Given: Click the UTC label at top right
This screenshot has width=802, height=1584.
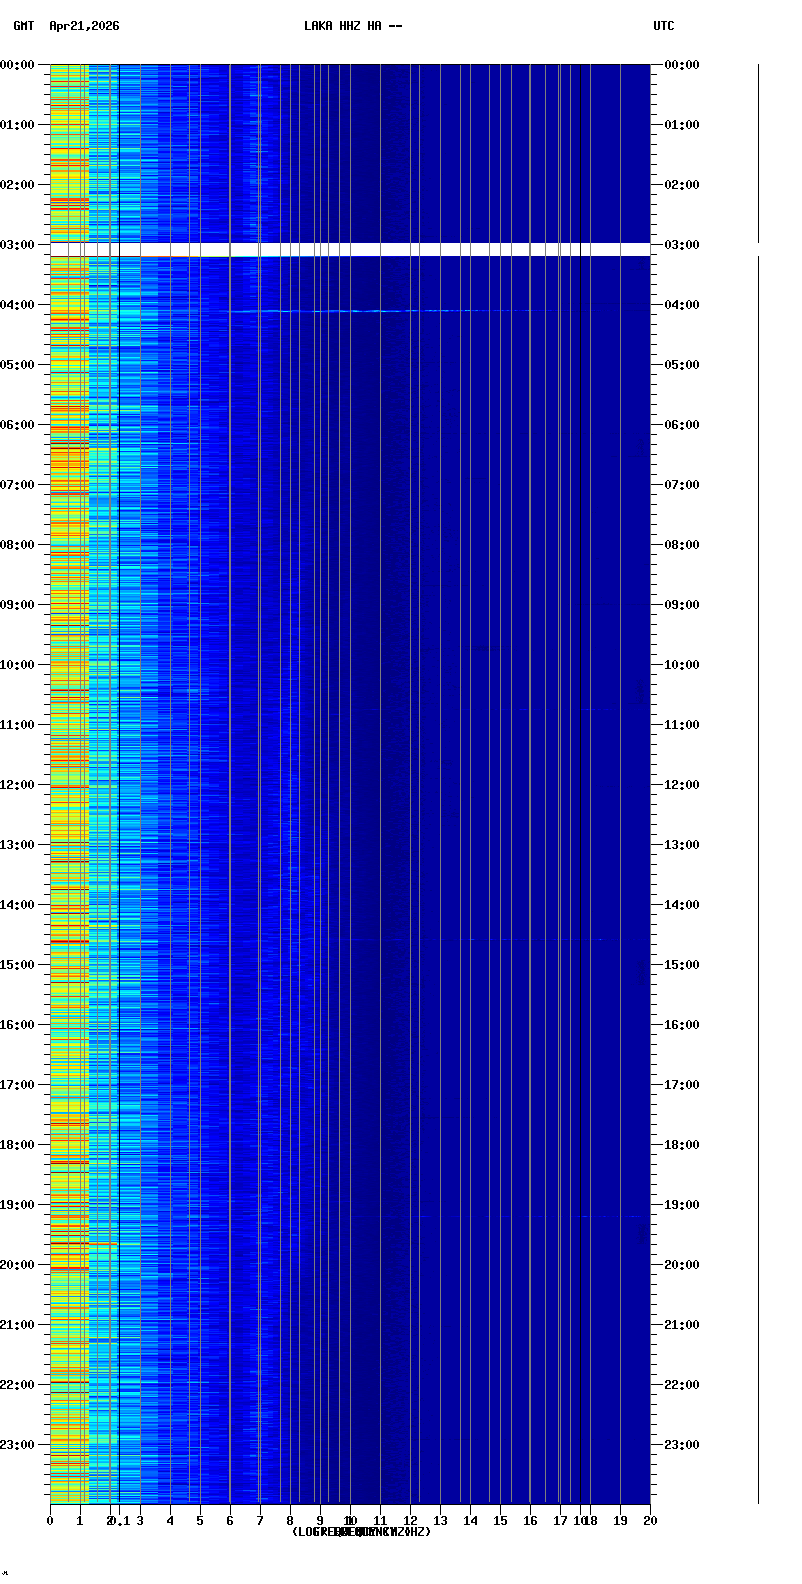Looking at the screenshot, I should coord(664,26).
